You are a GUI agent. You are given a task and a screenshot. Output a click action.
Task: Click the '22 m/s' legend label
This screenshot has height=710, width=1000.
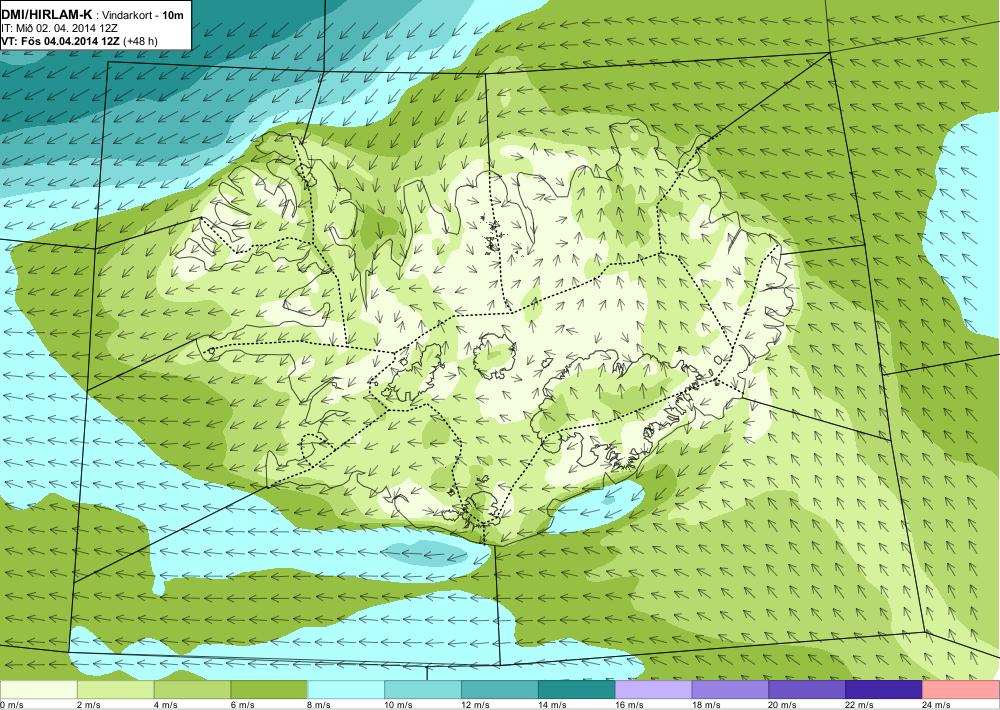[x=860, y=705]
